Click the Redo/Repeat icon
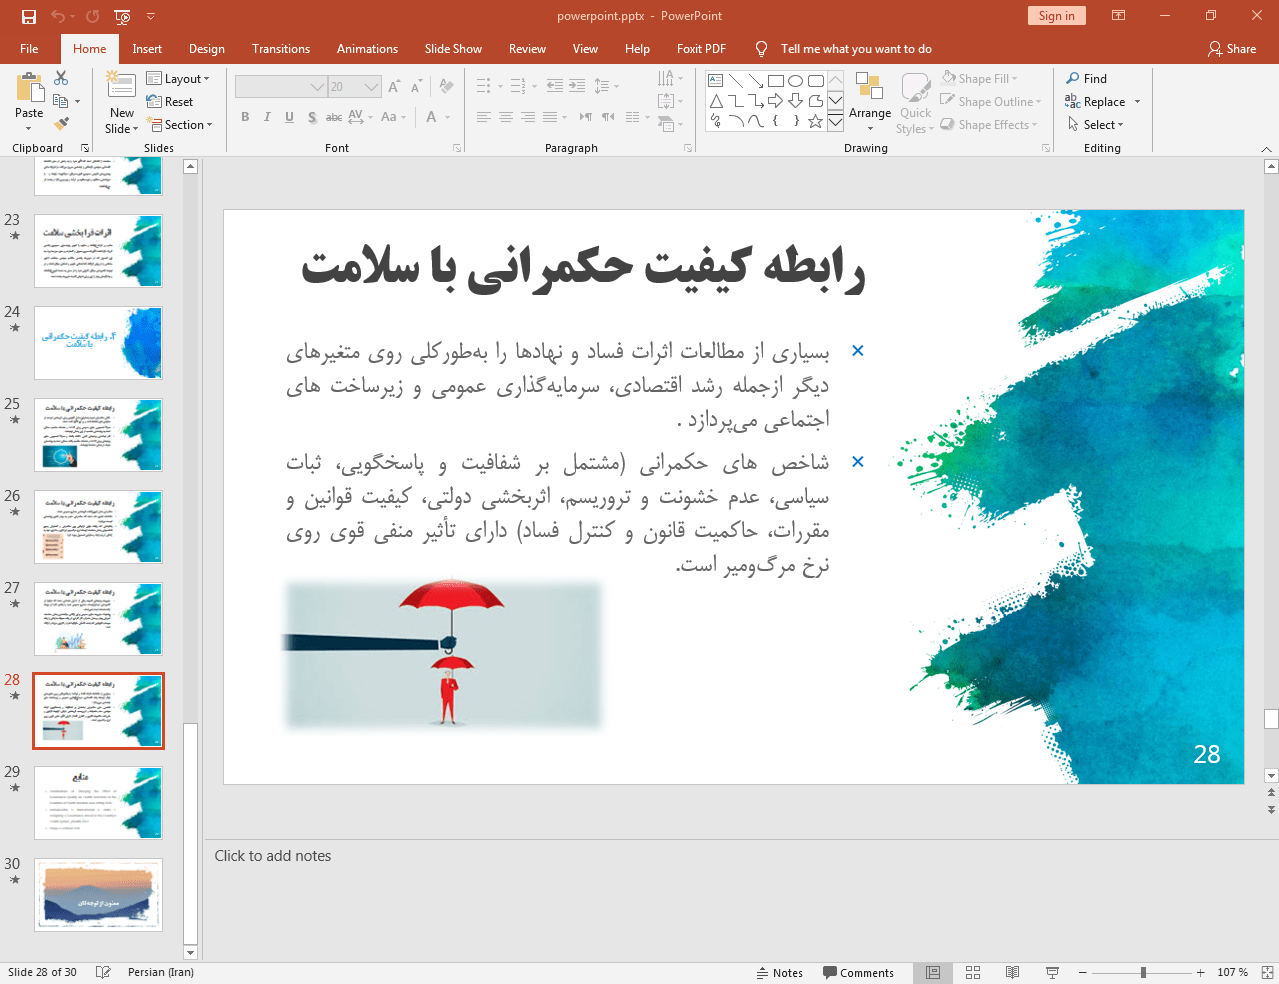Viewport: 1279px width, 984px height. (x=92, y=16)
